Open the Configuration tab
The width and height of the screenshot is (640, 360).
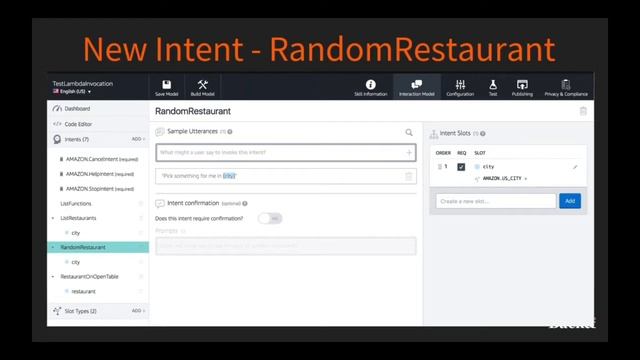coord(460,88)
